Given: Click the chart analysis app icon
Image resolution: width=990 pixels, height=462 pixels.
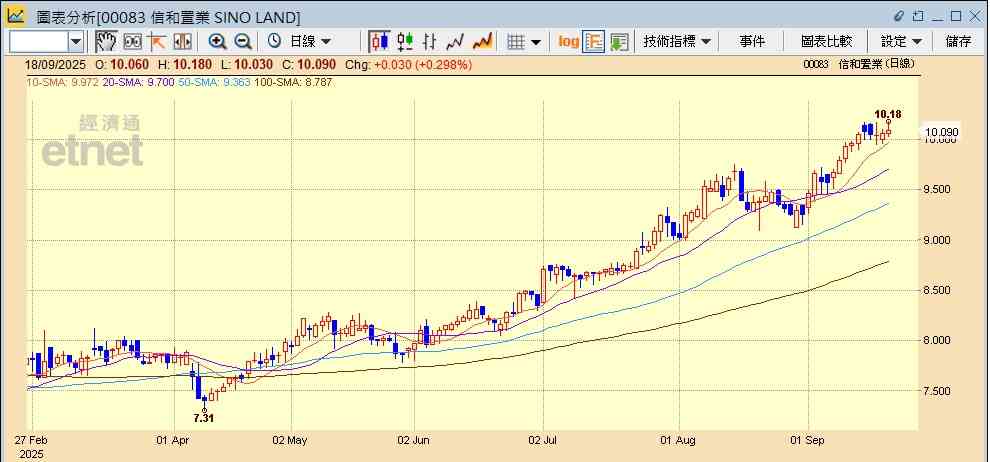Looking at the screenshot, I should tap(16, 15).
